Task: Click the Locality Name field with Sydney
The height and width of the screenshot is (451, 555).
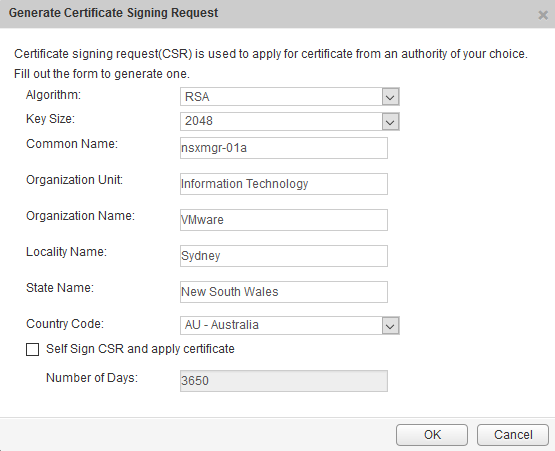Action: pyautogui.click(x=284, y=256)
